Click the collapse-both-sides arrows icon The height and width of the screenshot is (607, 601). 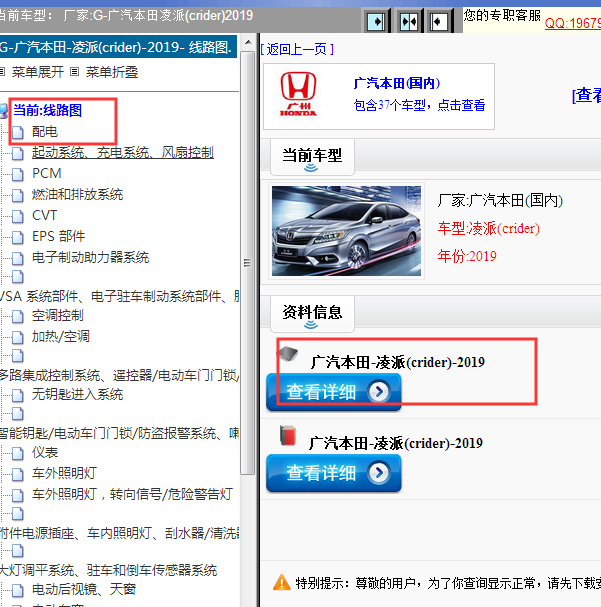[409, 21]
